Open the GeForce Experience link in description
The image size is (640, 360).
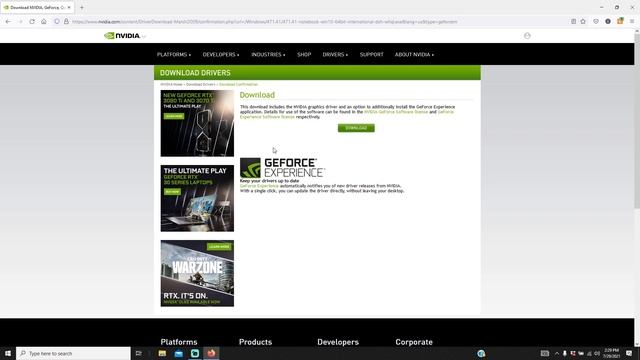click(259, 186)
